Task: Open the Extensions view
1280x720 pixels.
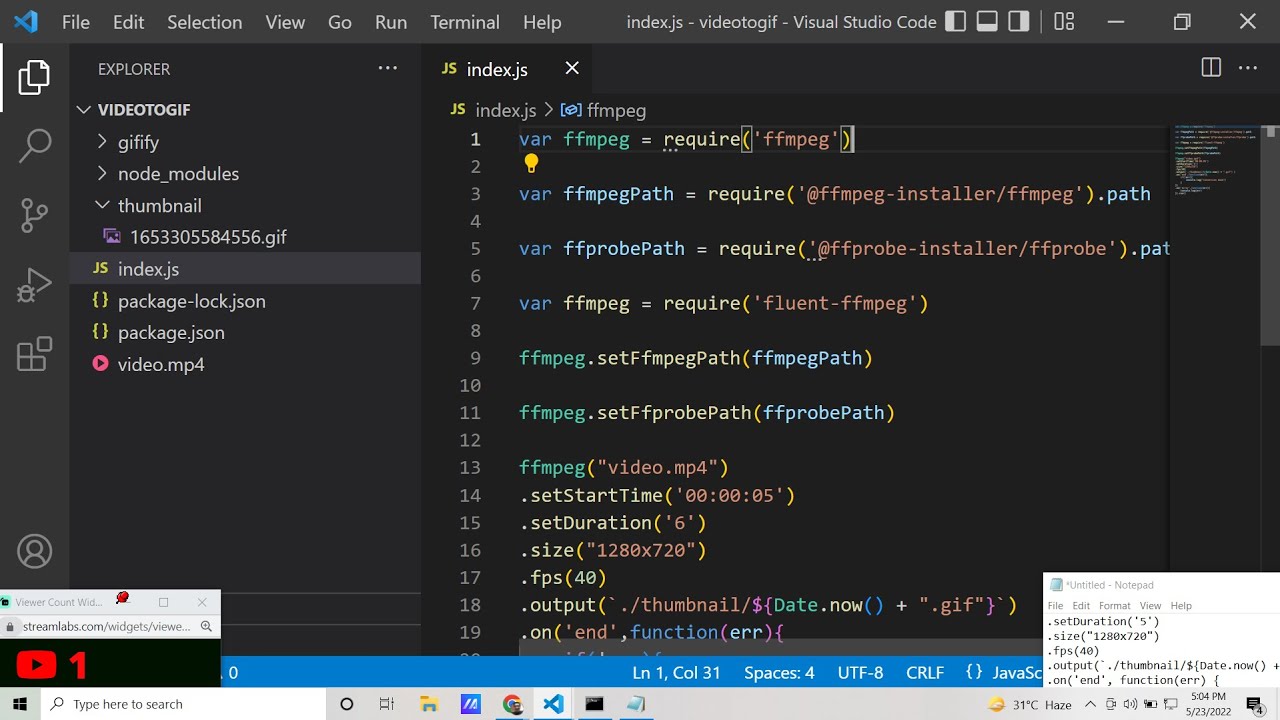Action: click(34, 355)
